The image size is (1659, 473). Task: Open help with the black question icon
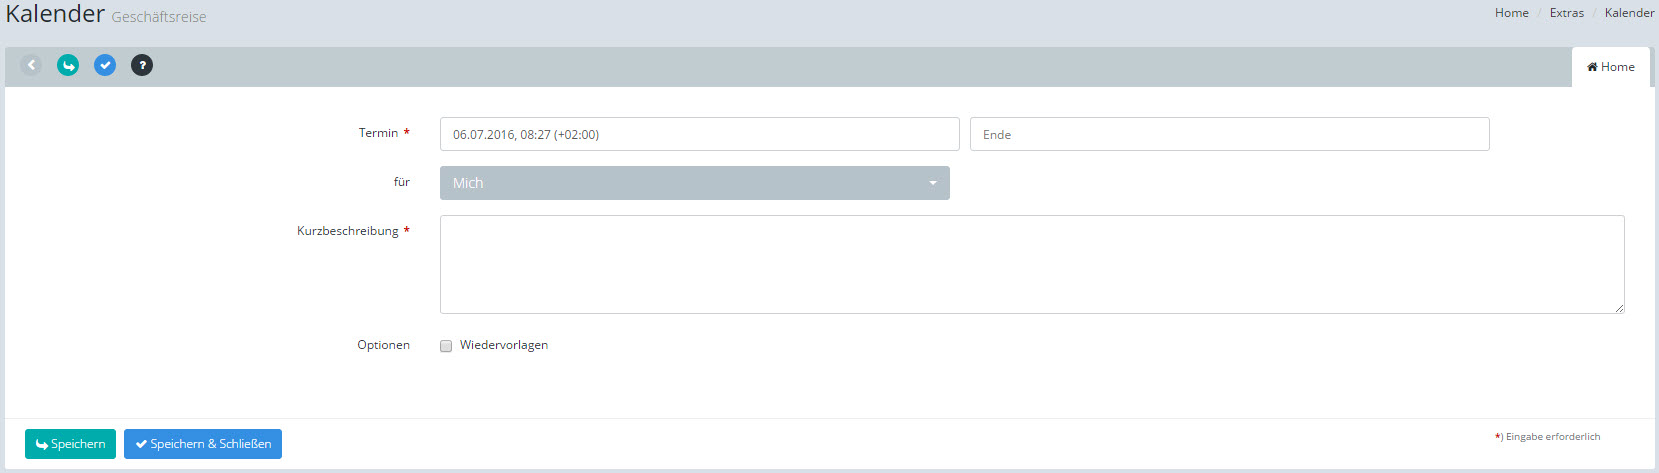point(142,65)
